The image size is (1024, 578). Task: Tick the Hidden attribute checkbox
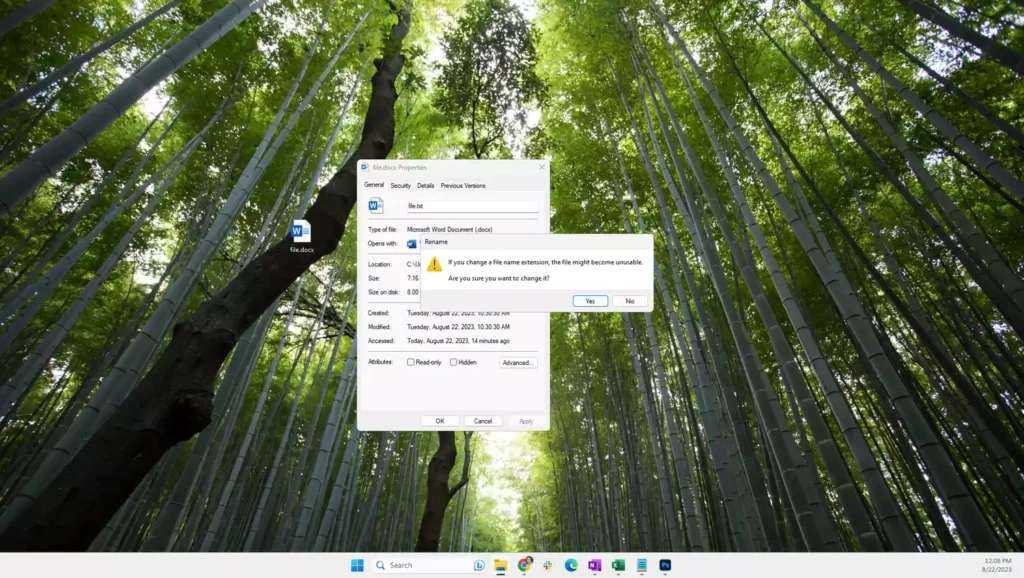pos(454,362)
